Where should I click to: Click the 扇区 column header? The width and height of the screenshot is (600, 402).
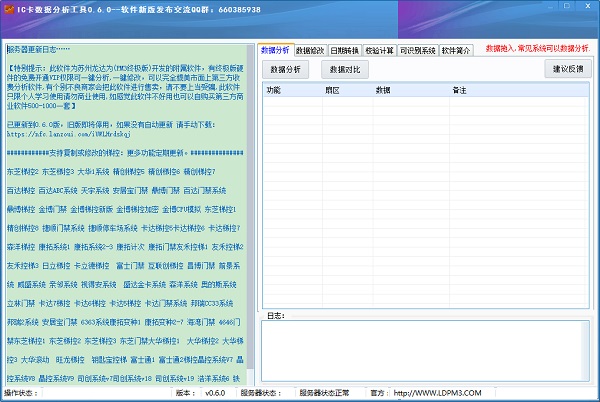347,90
